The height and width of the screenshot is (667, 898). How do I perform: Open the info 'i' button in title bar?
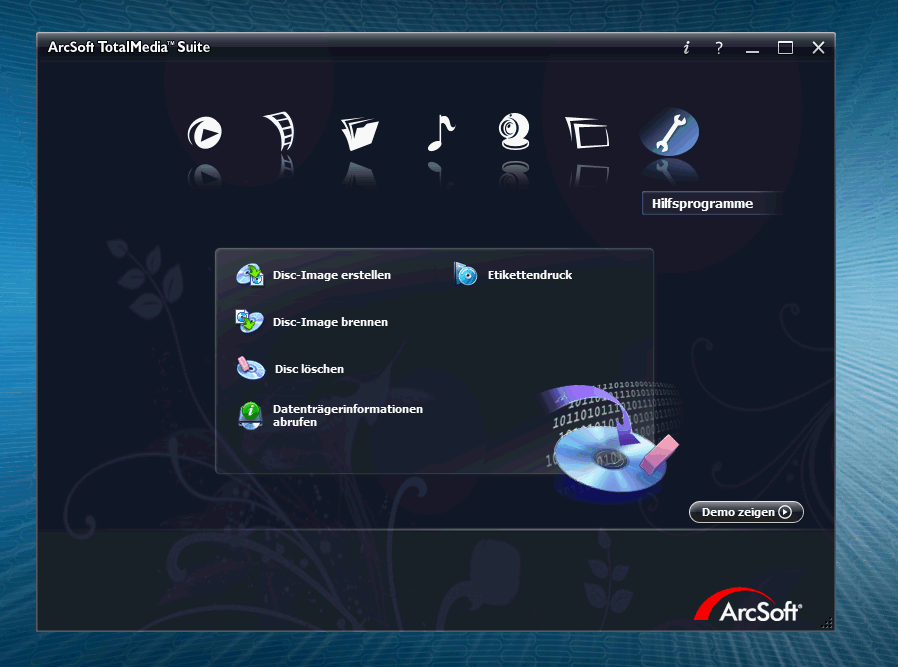[x=686, y=48]
